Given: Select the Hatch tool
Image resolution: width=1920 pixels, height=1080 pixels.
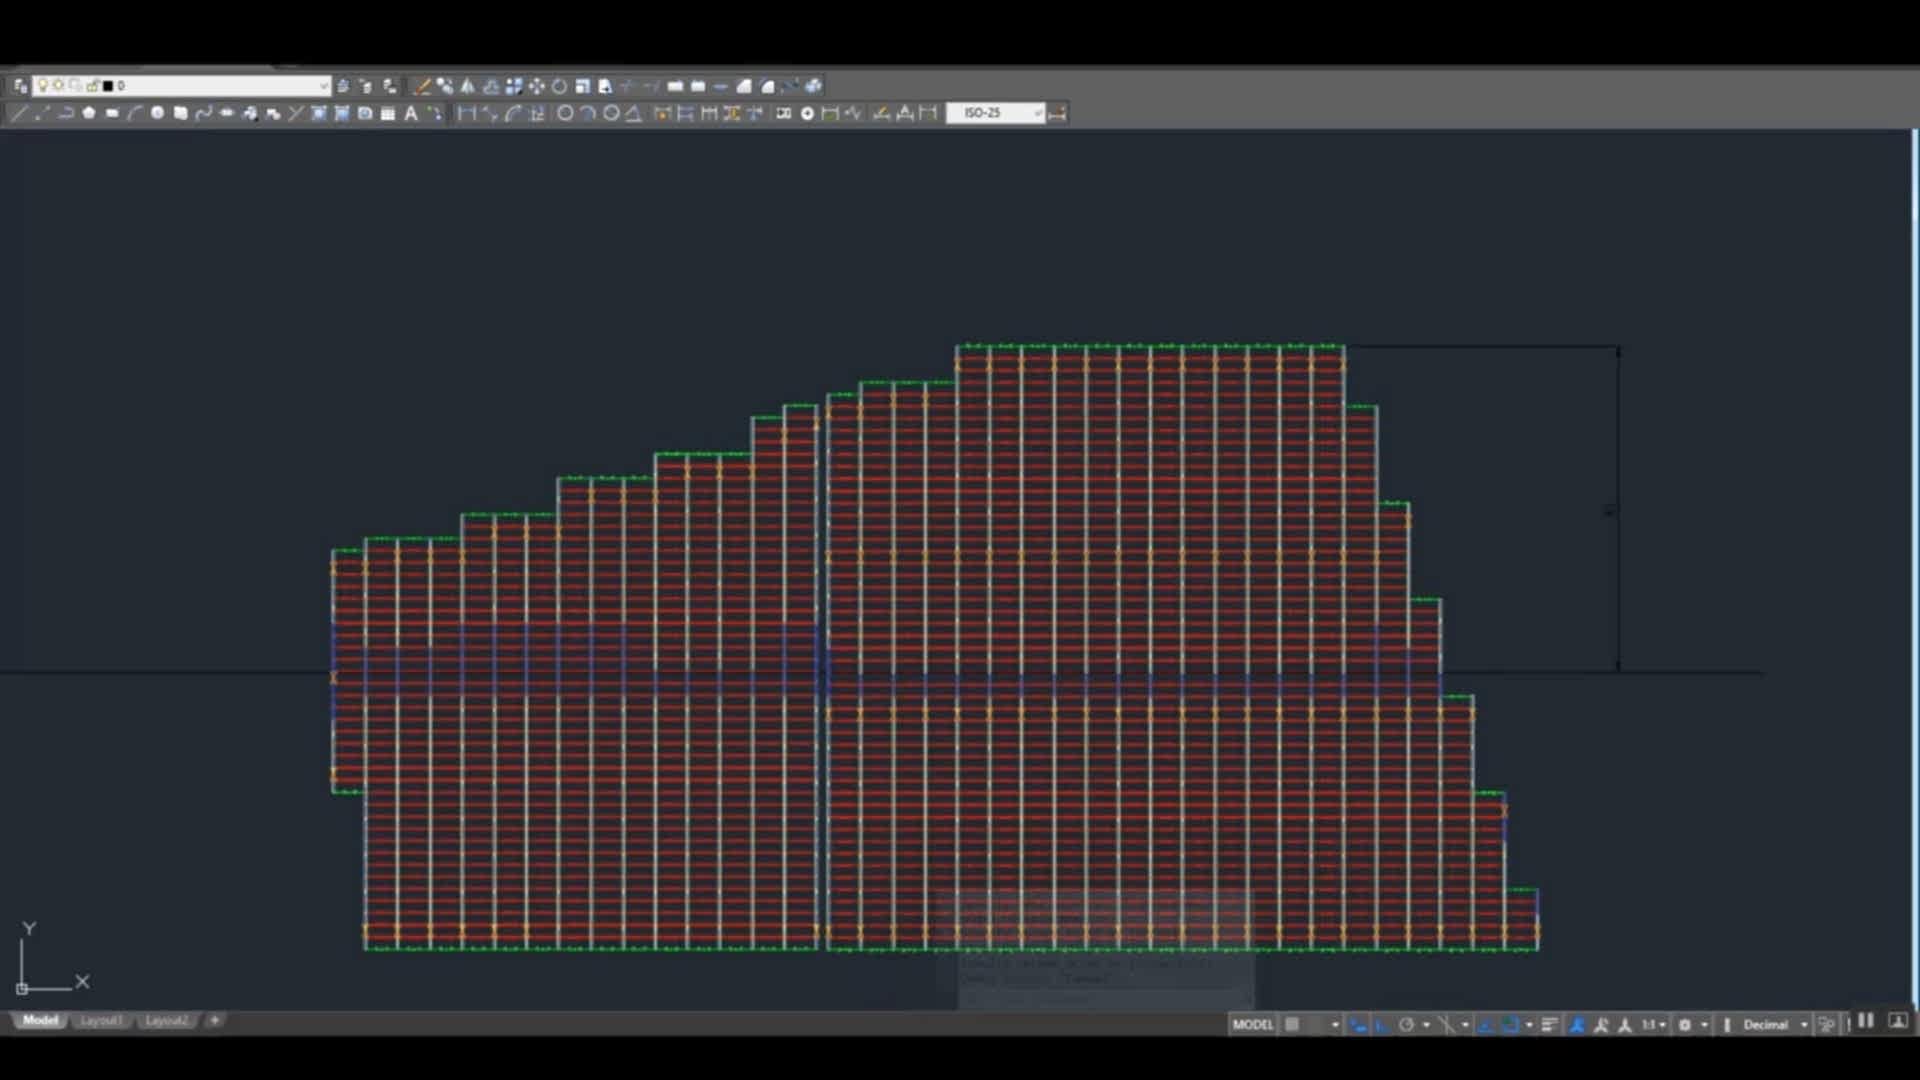Looking at the screenshot, I should click(319, 113).
